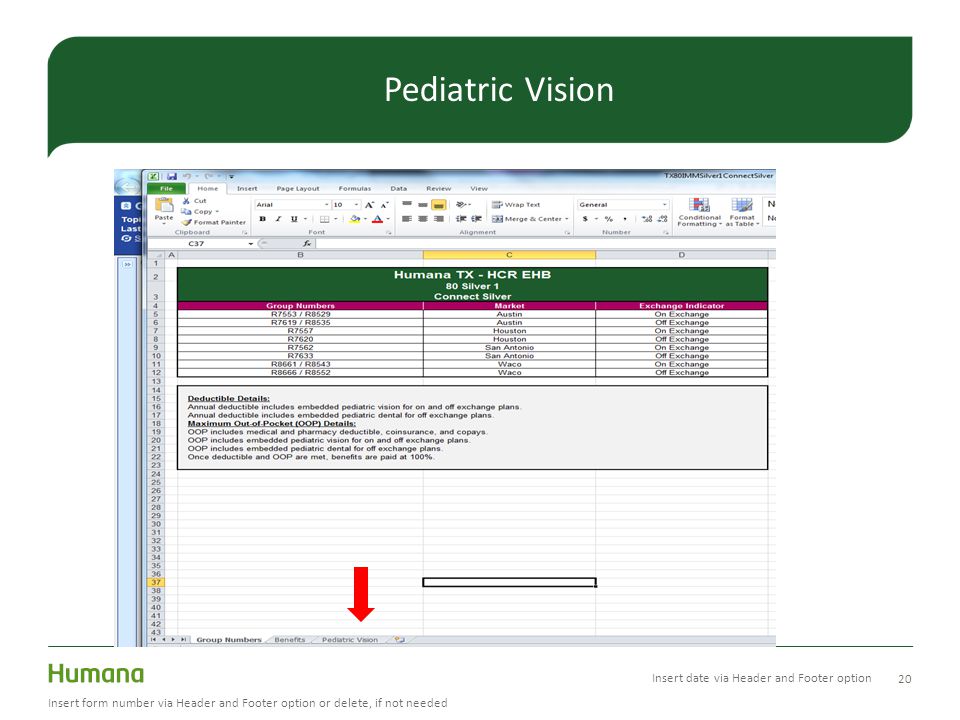Image resolution: width=960 pixels, height=720 pixels.
Task: Click Increase Indent icon
Action: pyautogui.click(x=477, y=219)
